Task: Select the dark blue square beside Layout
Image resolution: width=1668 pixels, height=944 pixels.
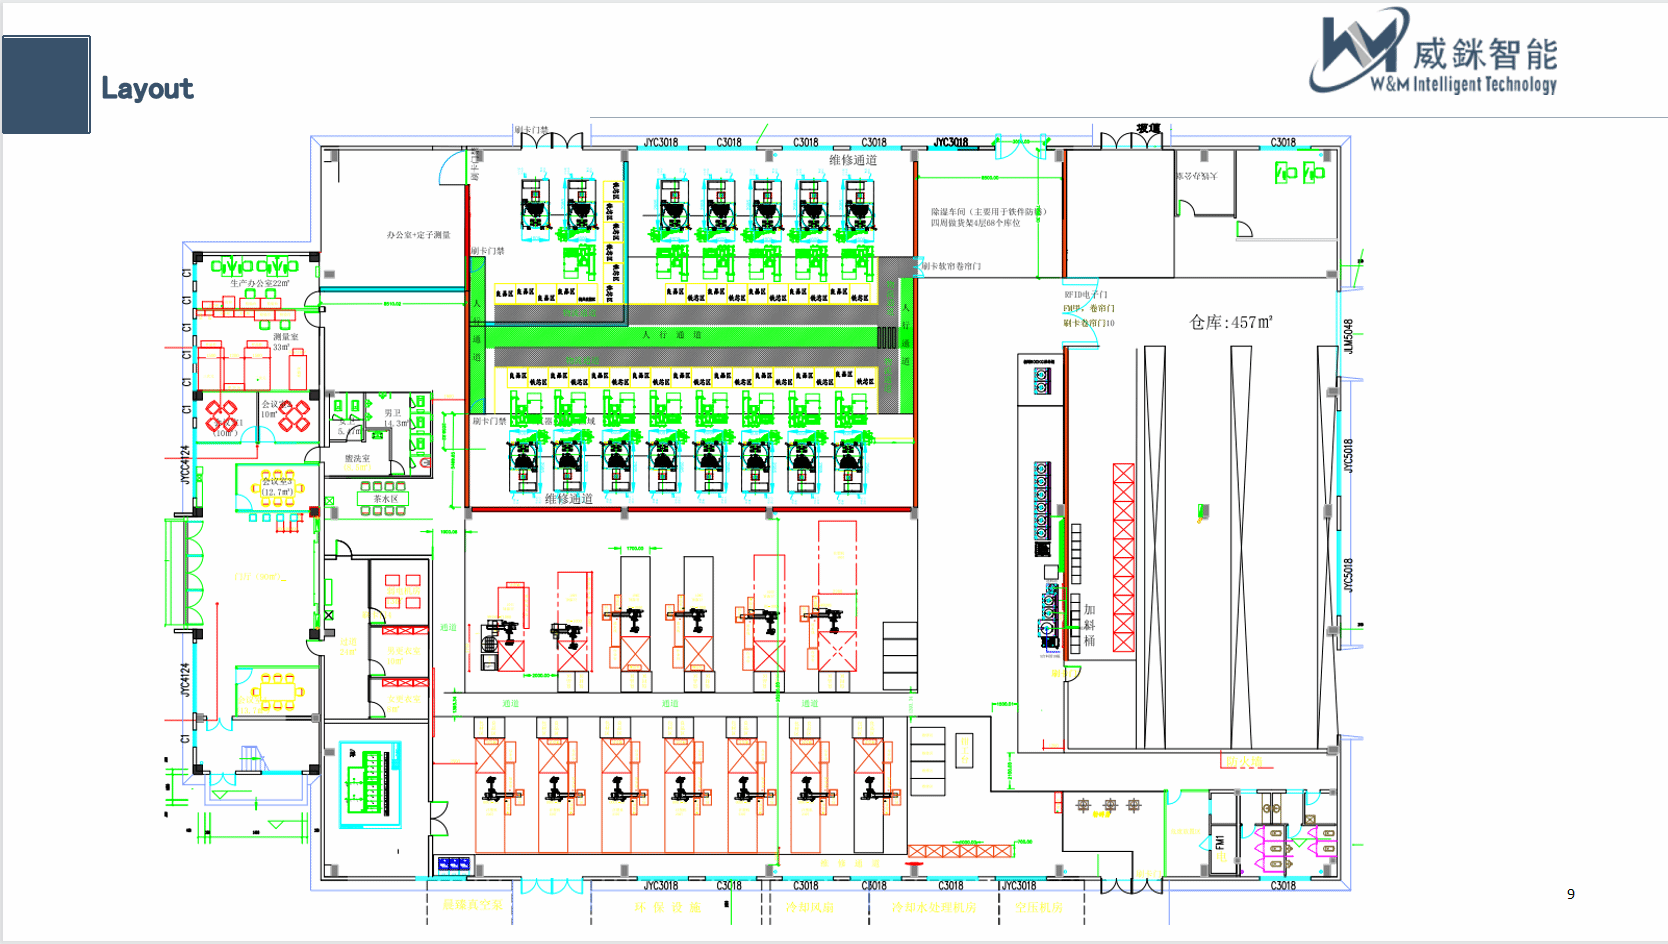Action: tap(46, 85)
